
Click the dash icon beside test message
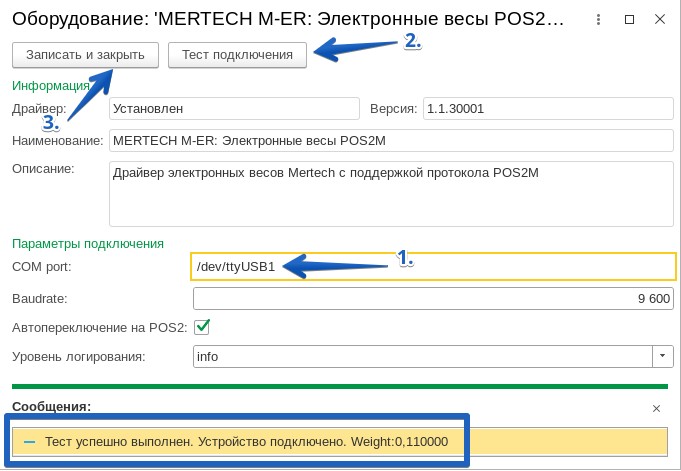click(x=30, y=442)
